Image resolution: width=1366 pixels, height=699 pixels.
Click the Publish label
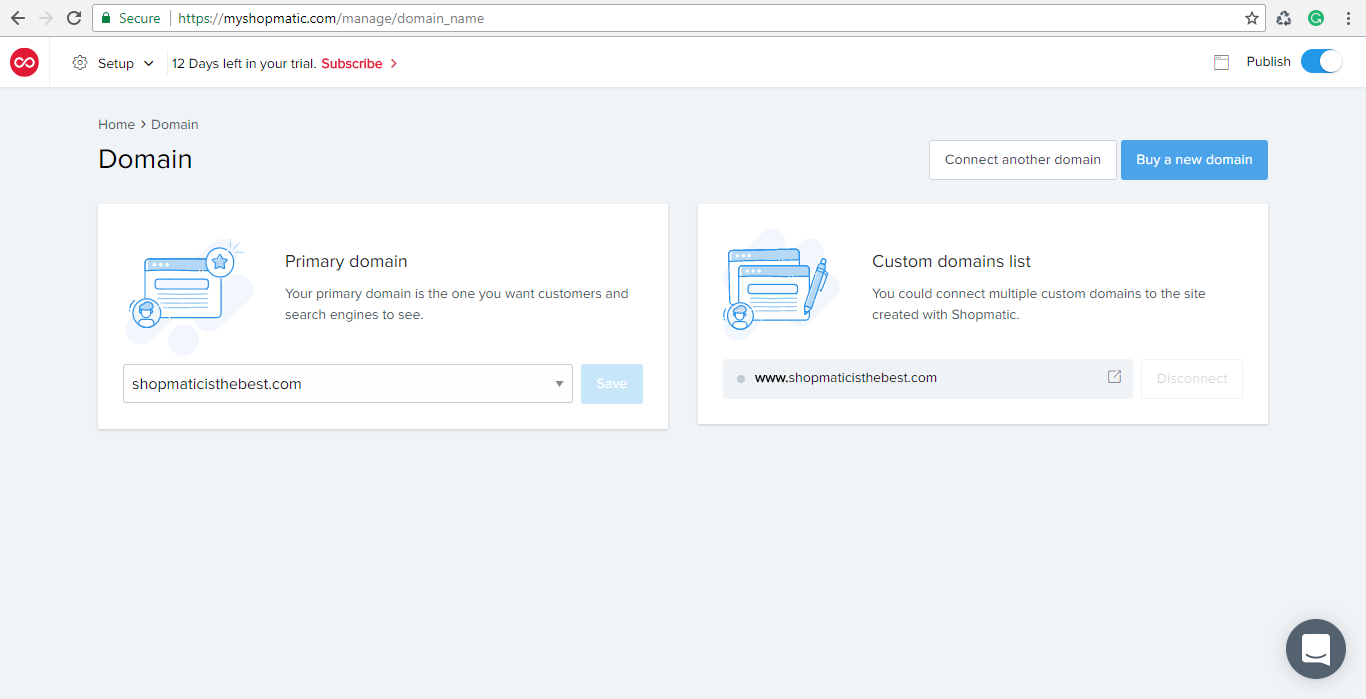tap(1268, 62)
